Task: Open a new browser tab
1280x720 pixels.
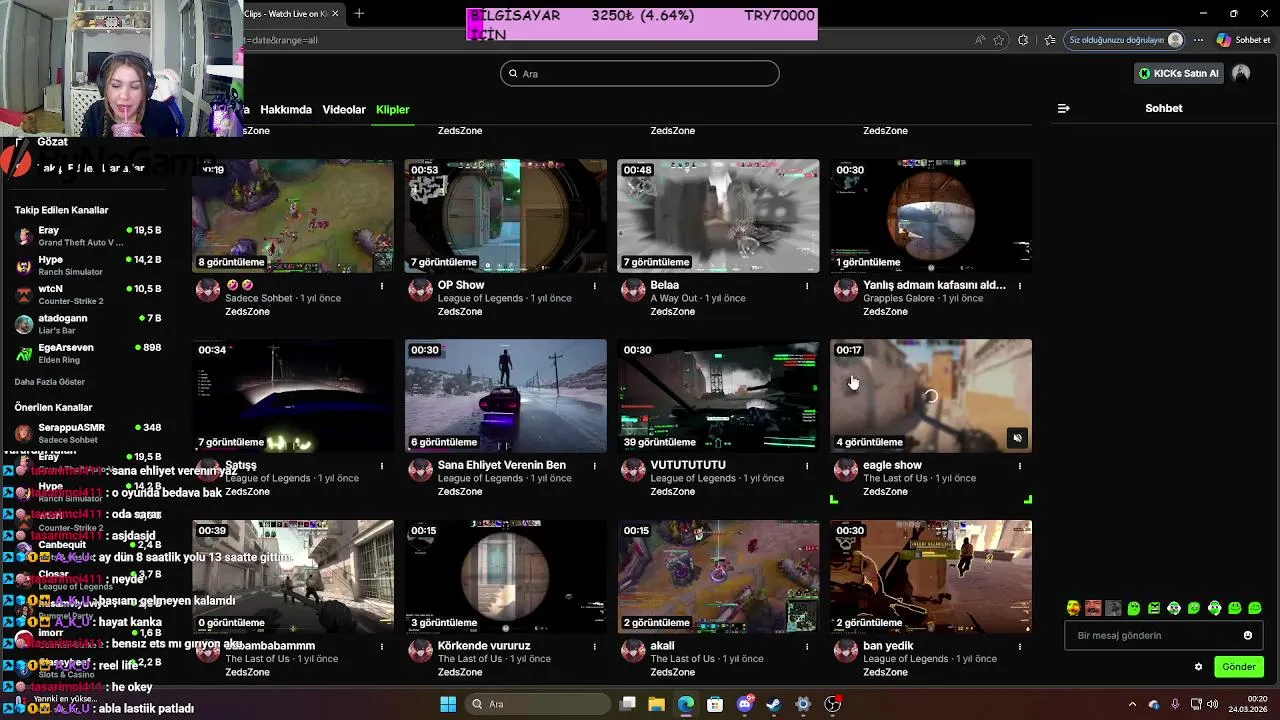Action: tap(359, 13)
